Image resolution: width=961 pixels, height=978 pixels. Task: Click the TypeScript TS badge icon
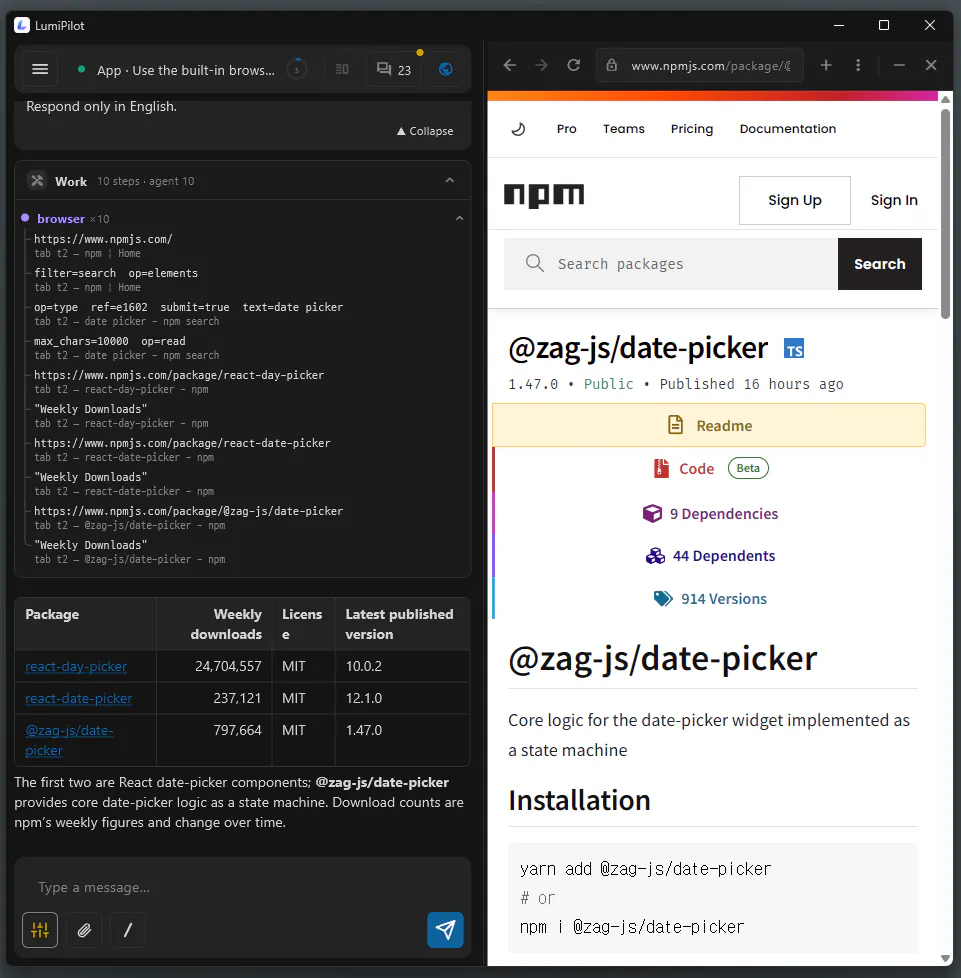tap(794, 349)
